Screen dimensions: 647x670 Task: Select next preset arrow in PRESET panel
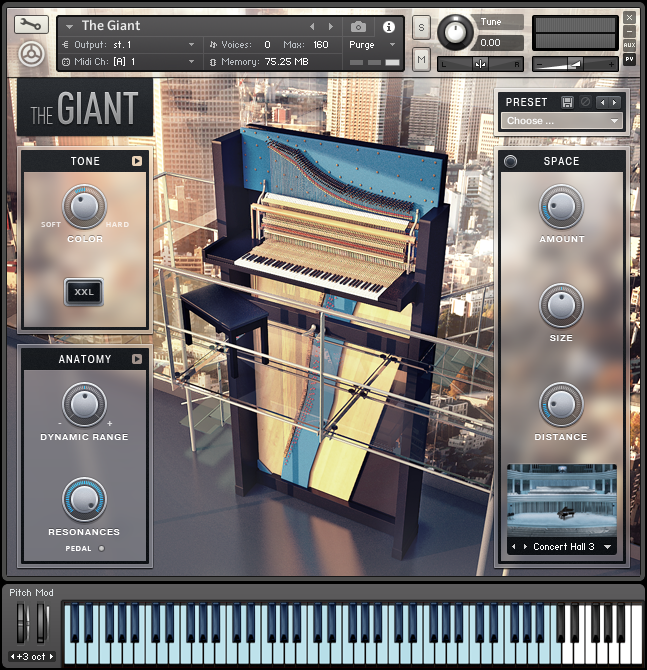(x=615, y=103)
